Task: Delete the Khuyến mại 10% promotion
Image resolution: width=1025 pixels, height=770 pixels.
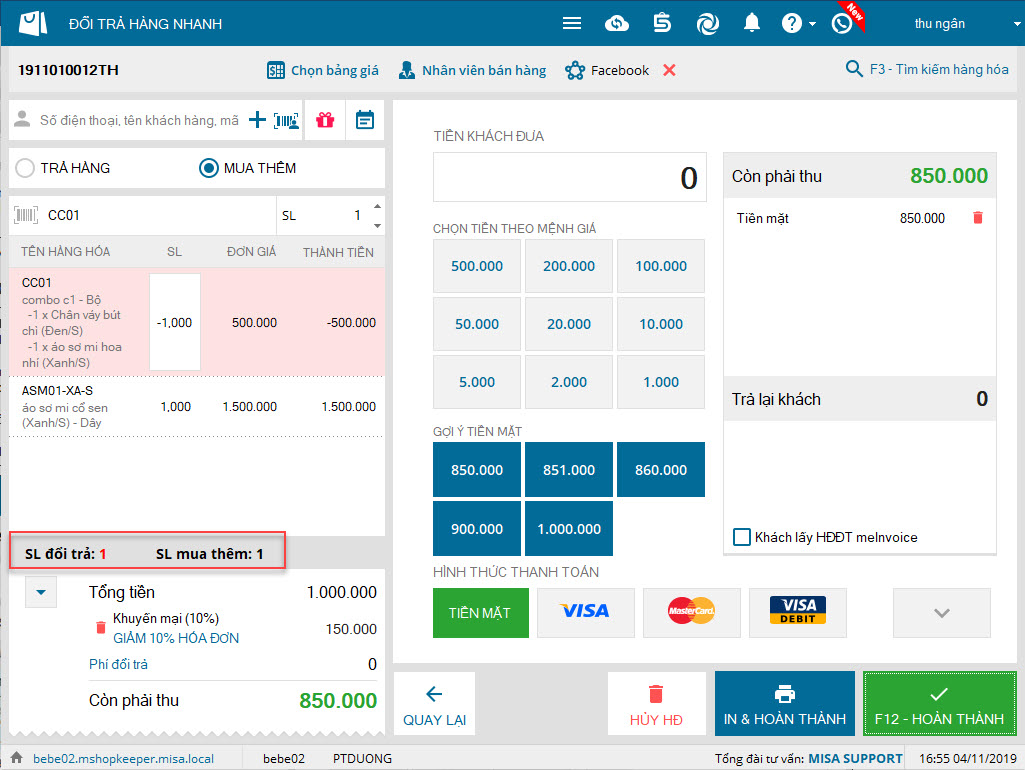Action: tap(101, 628)
